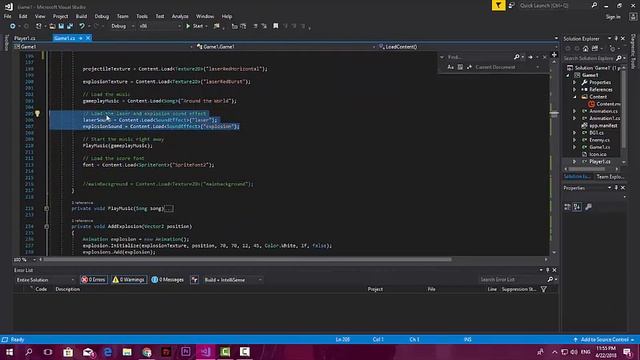Click the Save icon in toolbar

[x=61, y=26]
